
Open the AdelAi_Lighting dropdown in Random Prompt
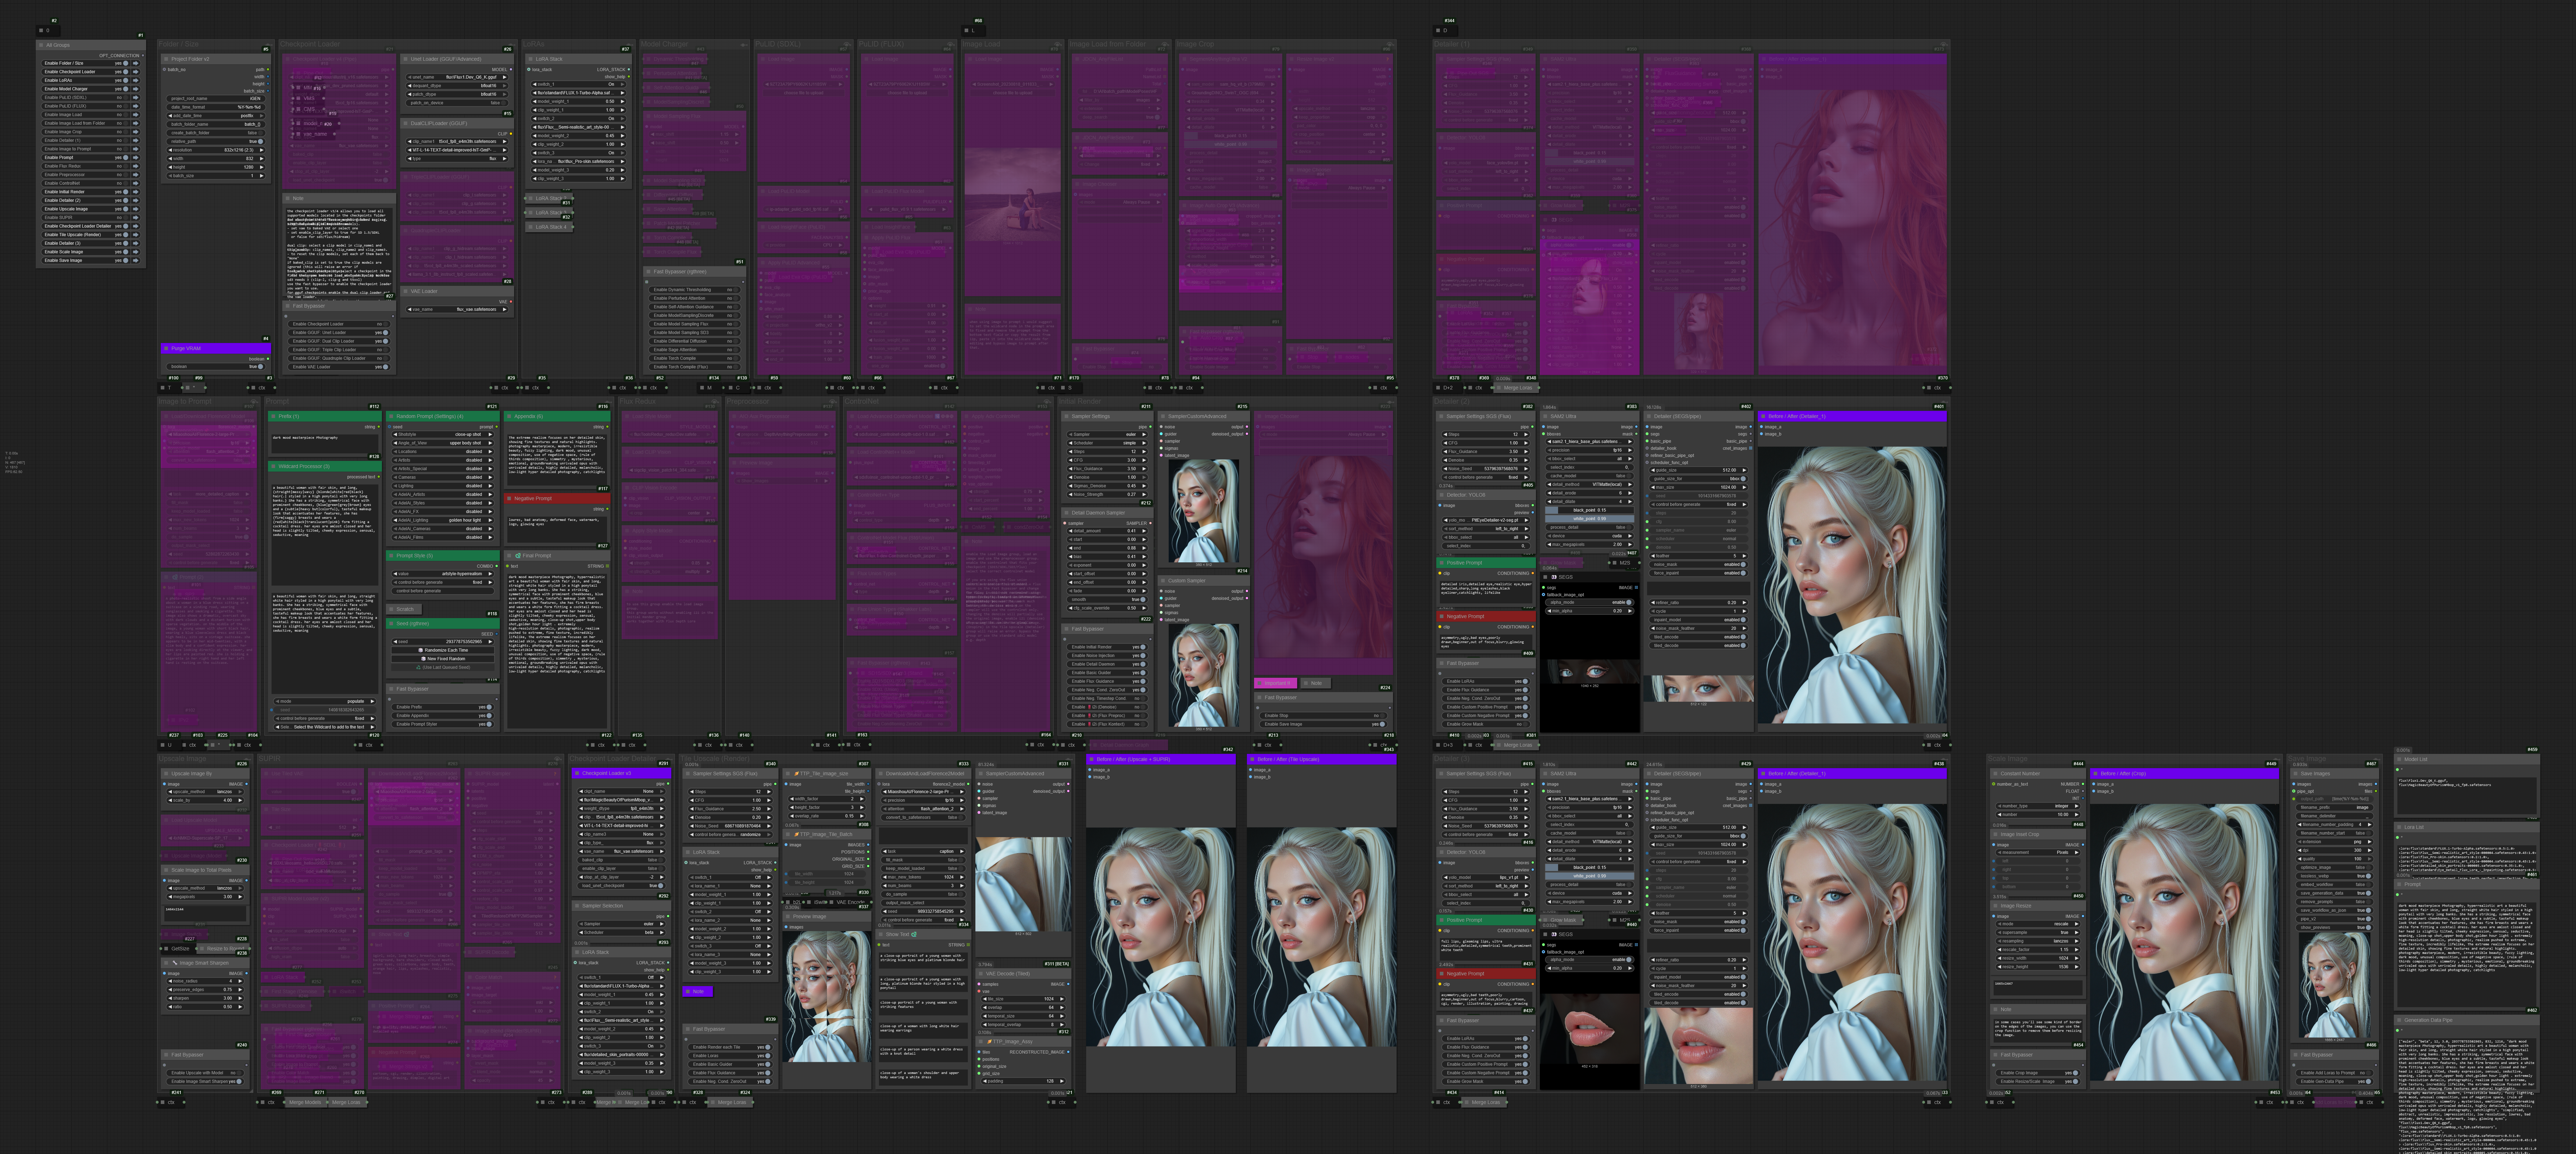pyautogui.click(x=443, y=520)
